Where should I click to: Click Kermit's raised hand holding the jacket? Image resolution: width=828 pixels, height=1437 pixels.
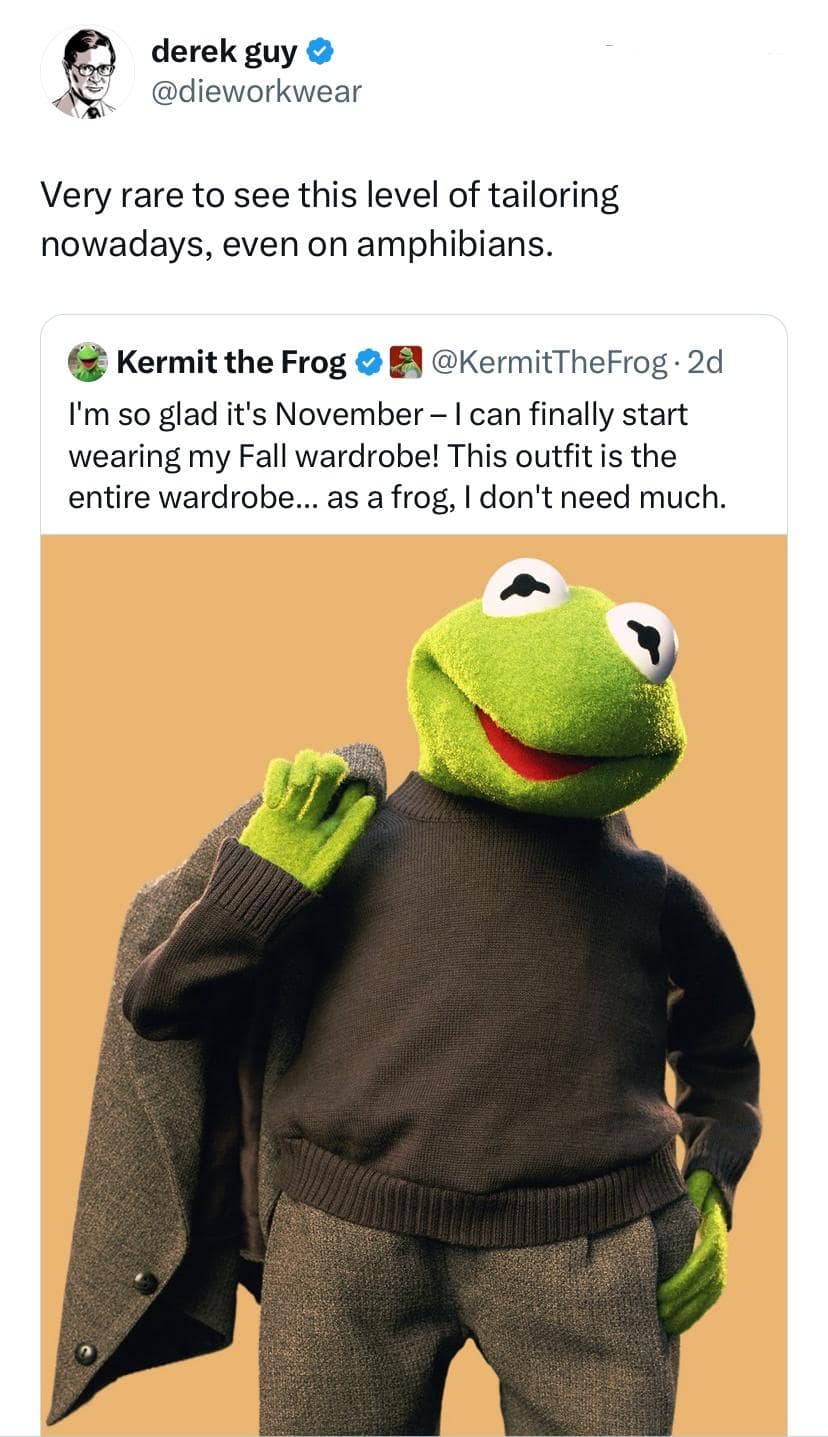point(305,815)
